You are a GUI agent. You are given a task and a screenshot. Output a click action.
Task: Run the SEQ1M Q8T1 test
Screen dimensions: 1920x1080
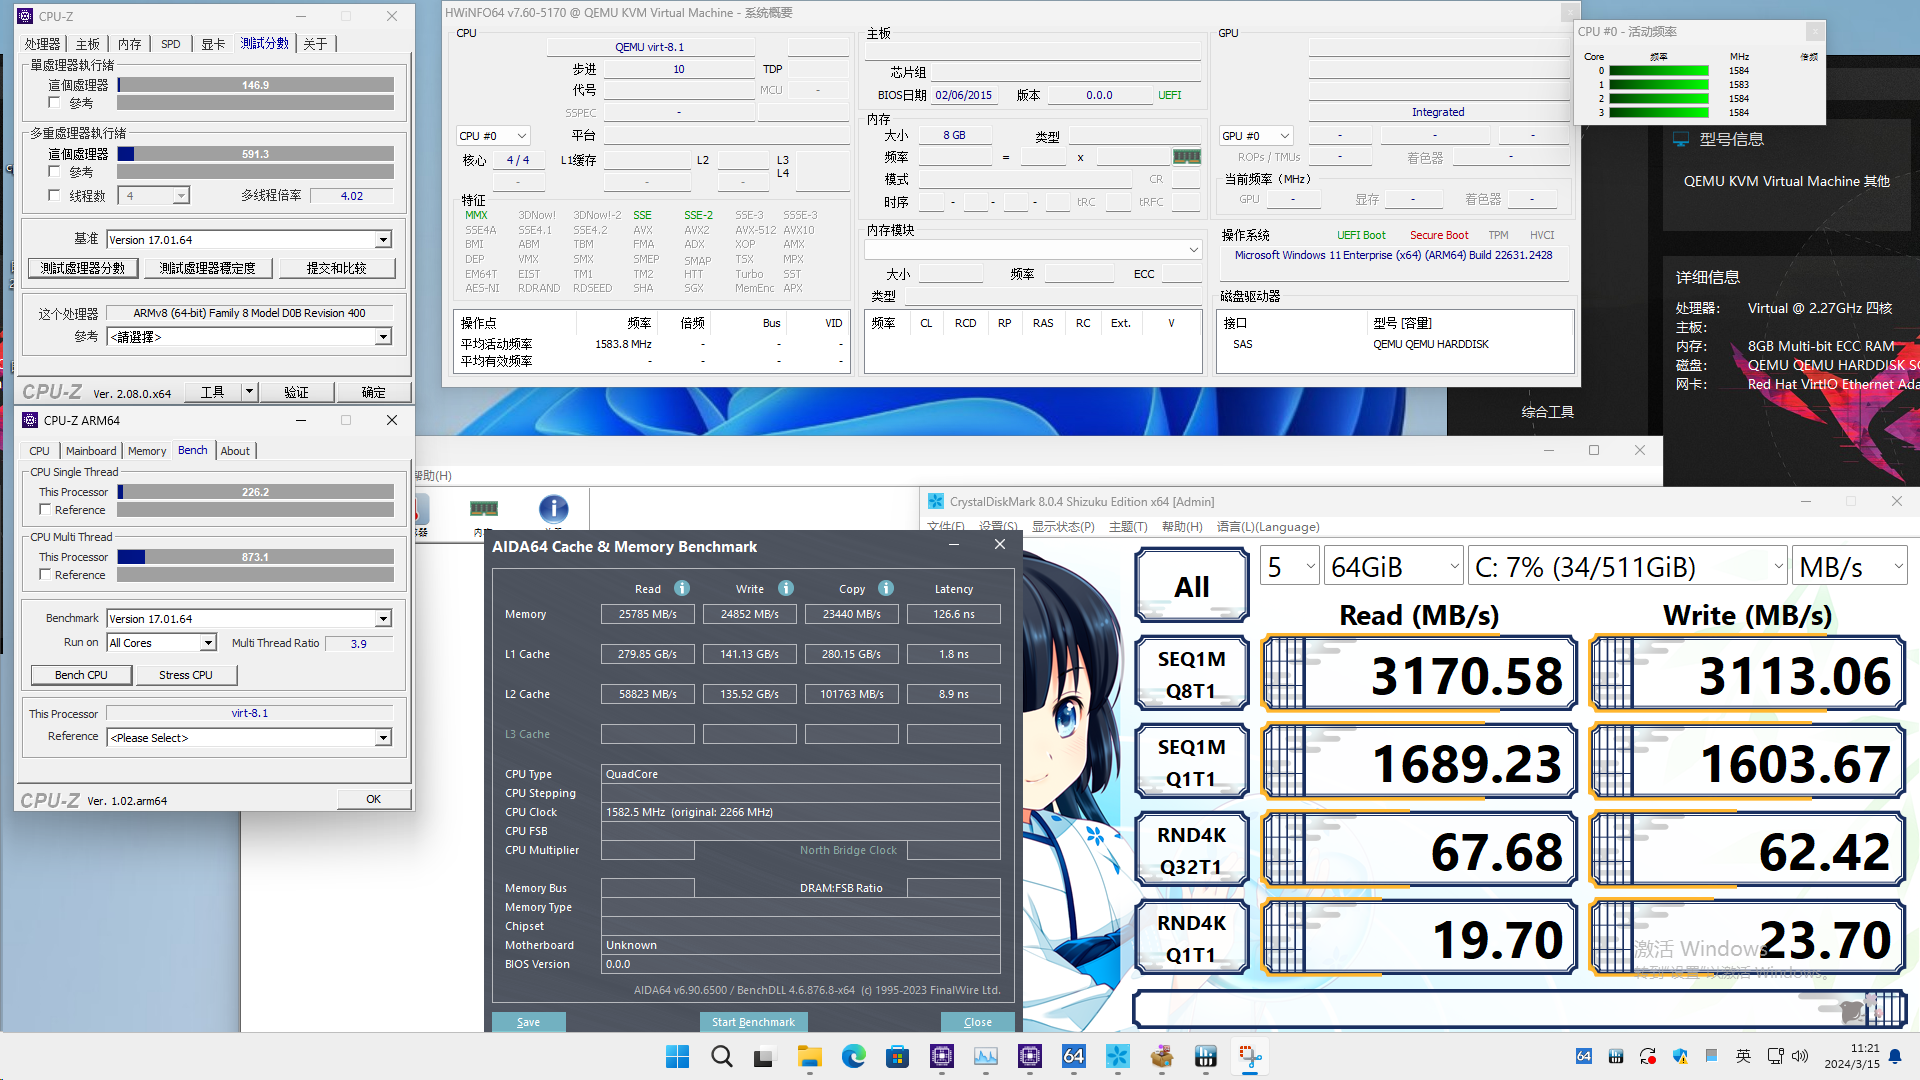[x=1192, y=674]
